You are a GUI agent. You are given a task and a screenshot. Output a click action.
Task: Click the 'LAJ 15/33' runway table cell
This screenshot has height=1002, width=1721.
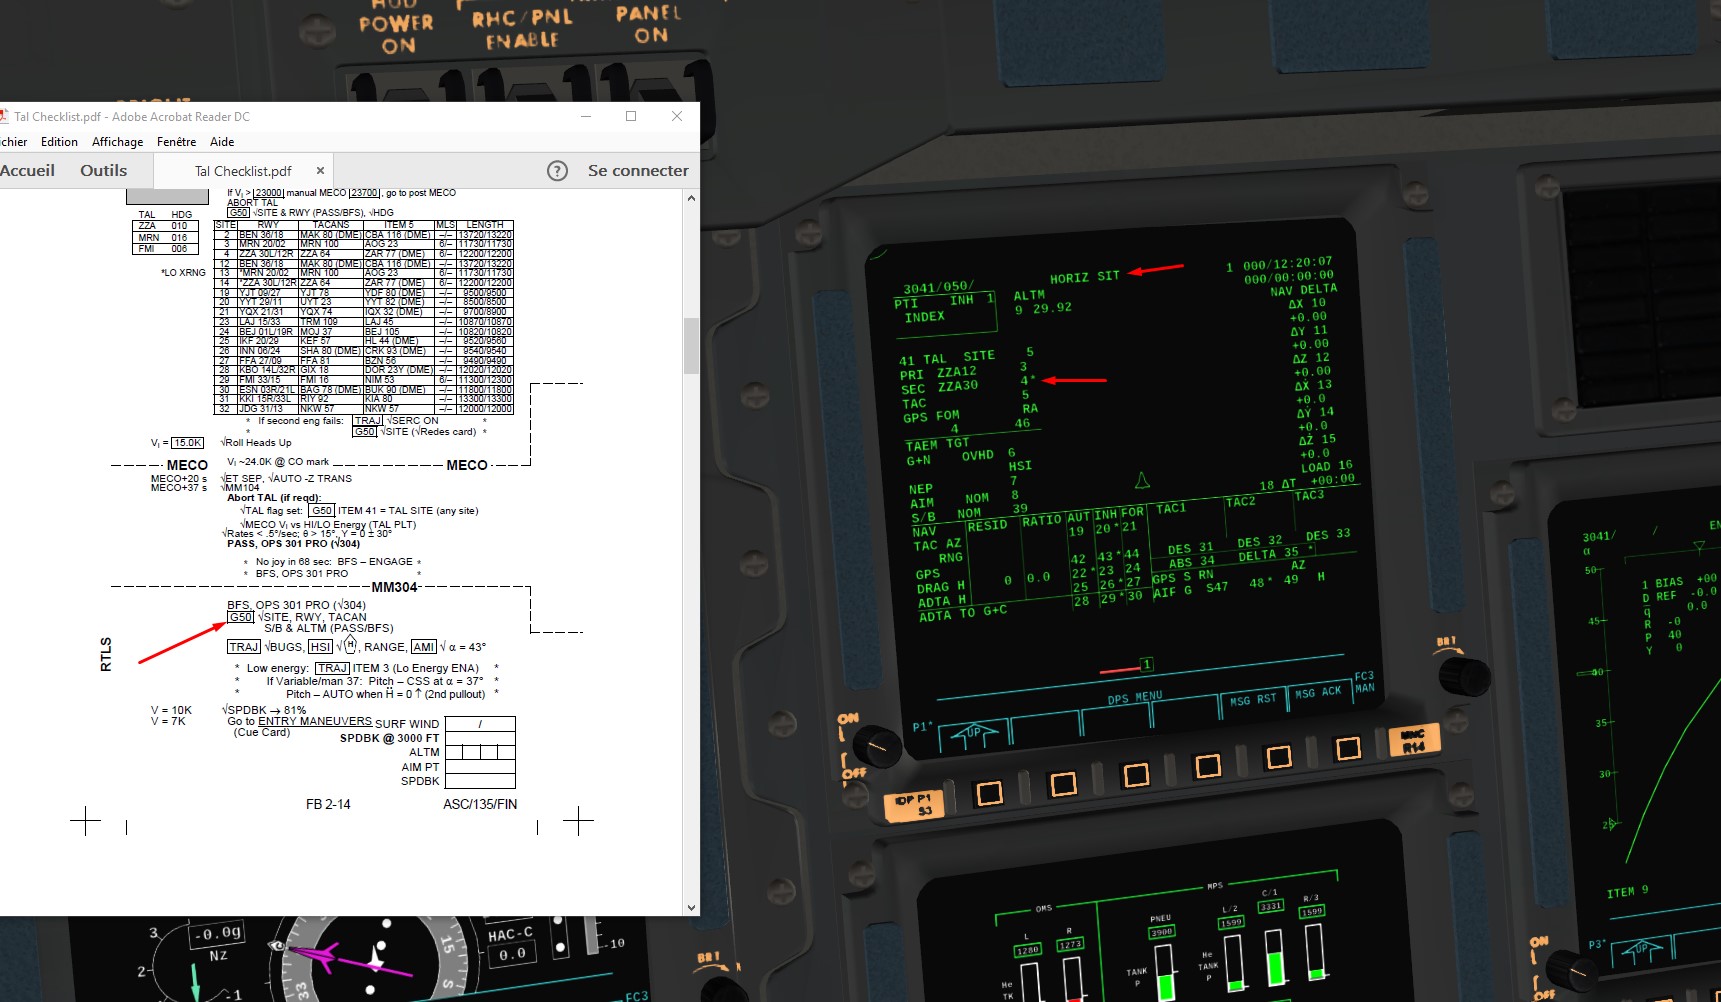(268, 321)
